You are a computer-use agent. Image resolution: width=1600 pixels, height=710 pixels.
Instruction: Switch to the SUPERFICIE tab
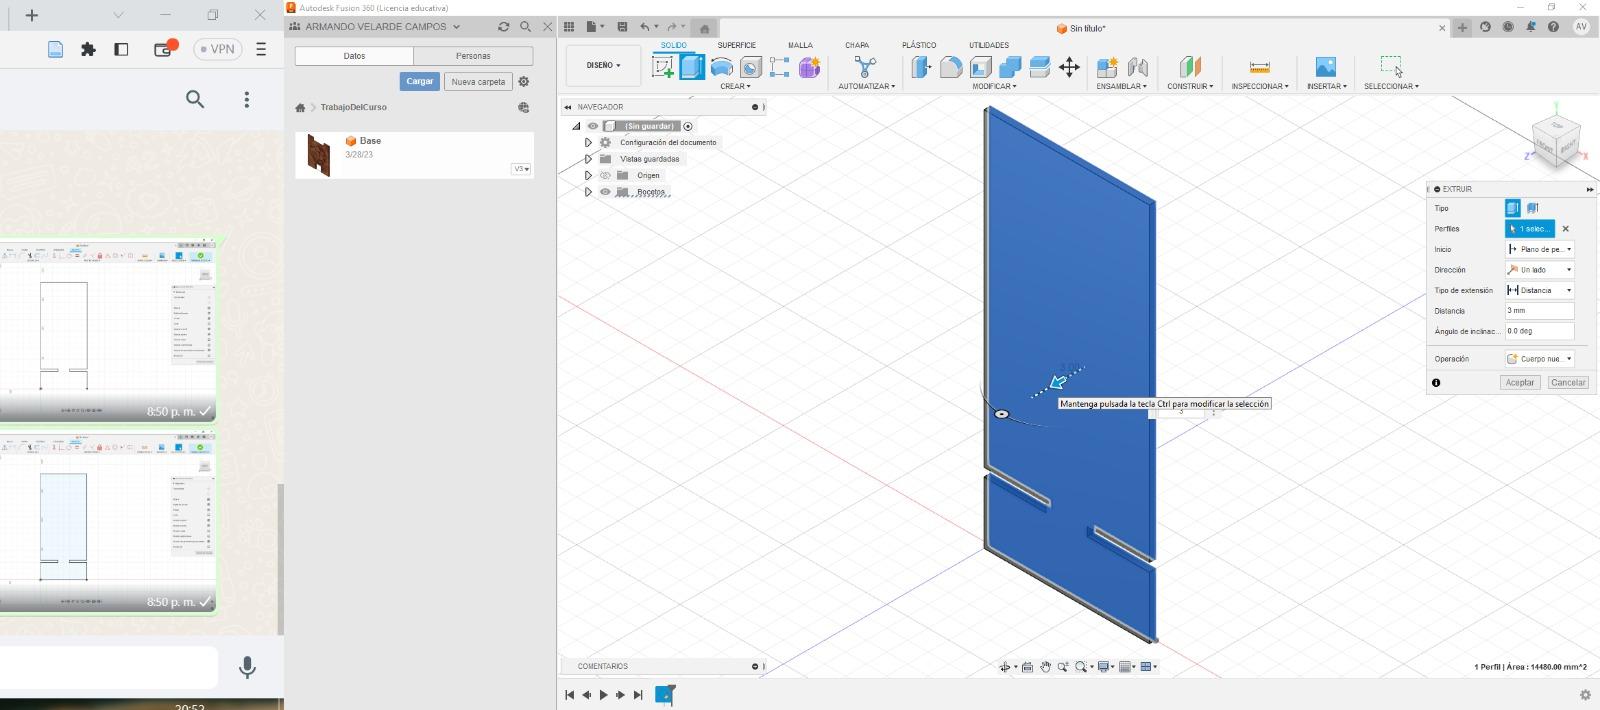[736, 45]
